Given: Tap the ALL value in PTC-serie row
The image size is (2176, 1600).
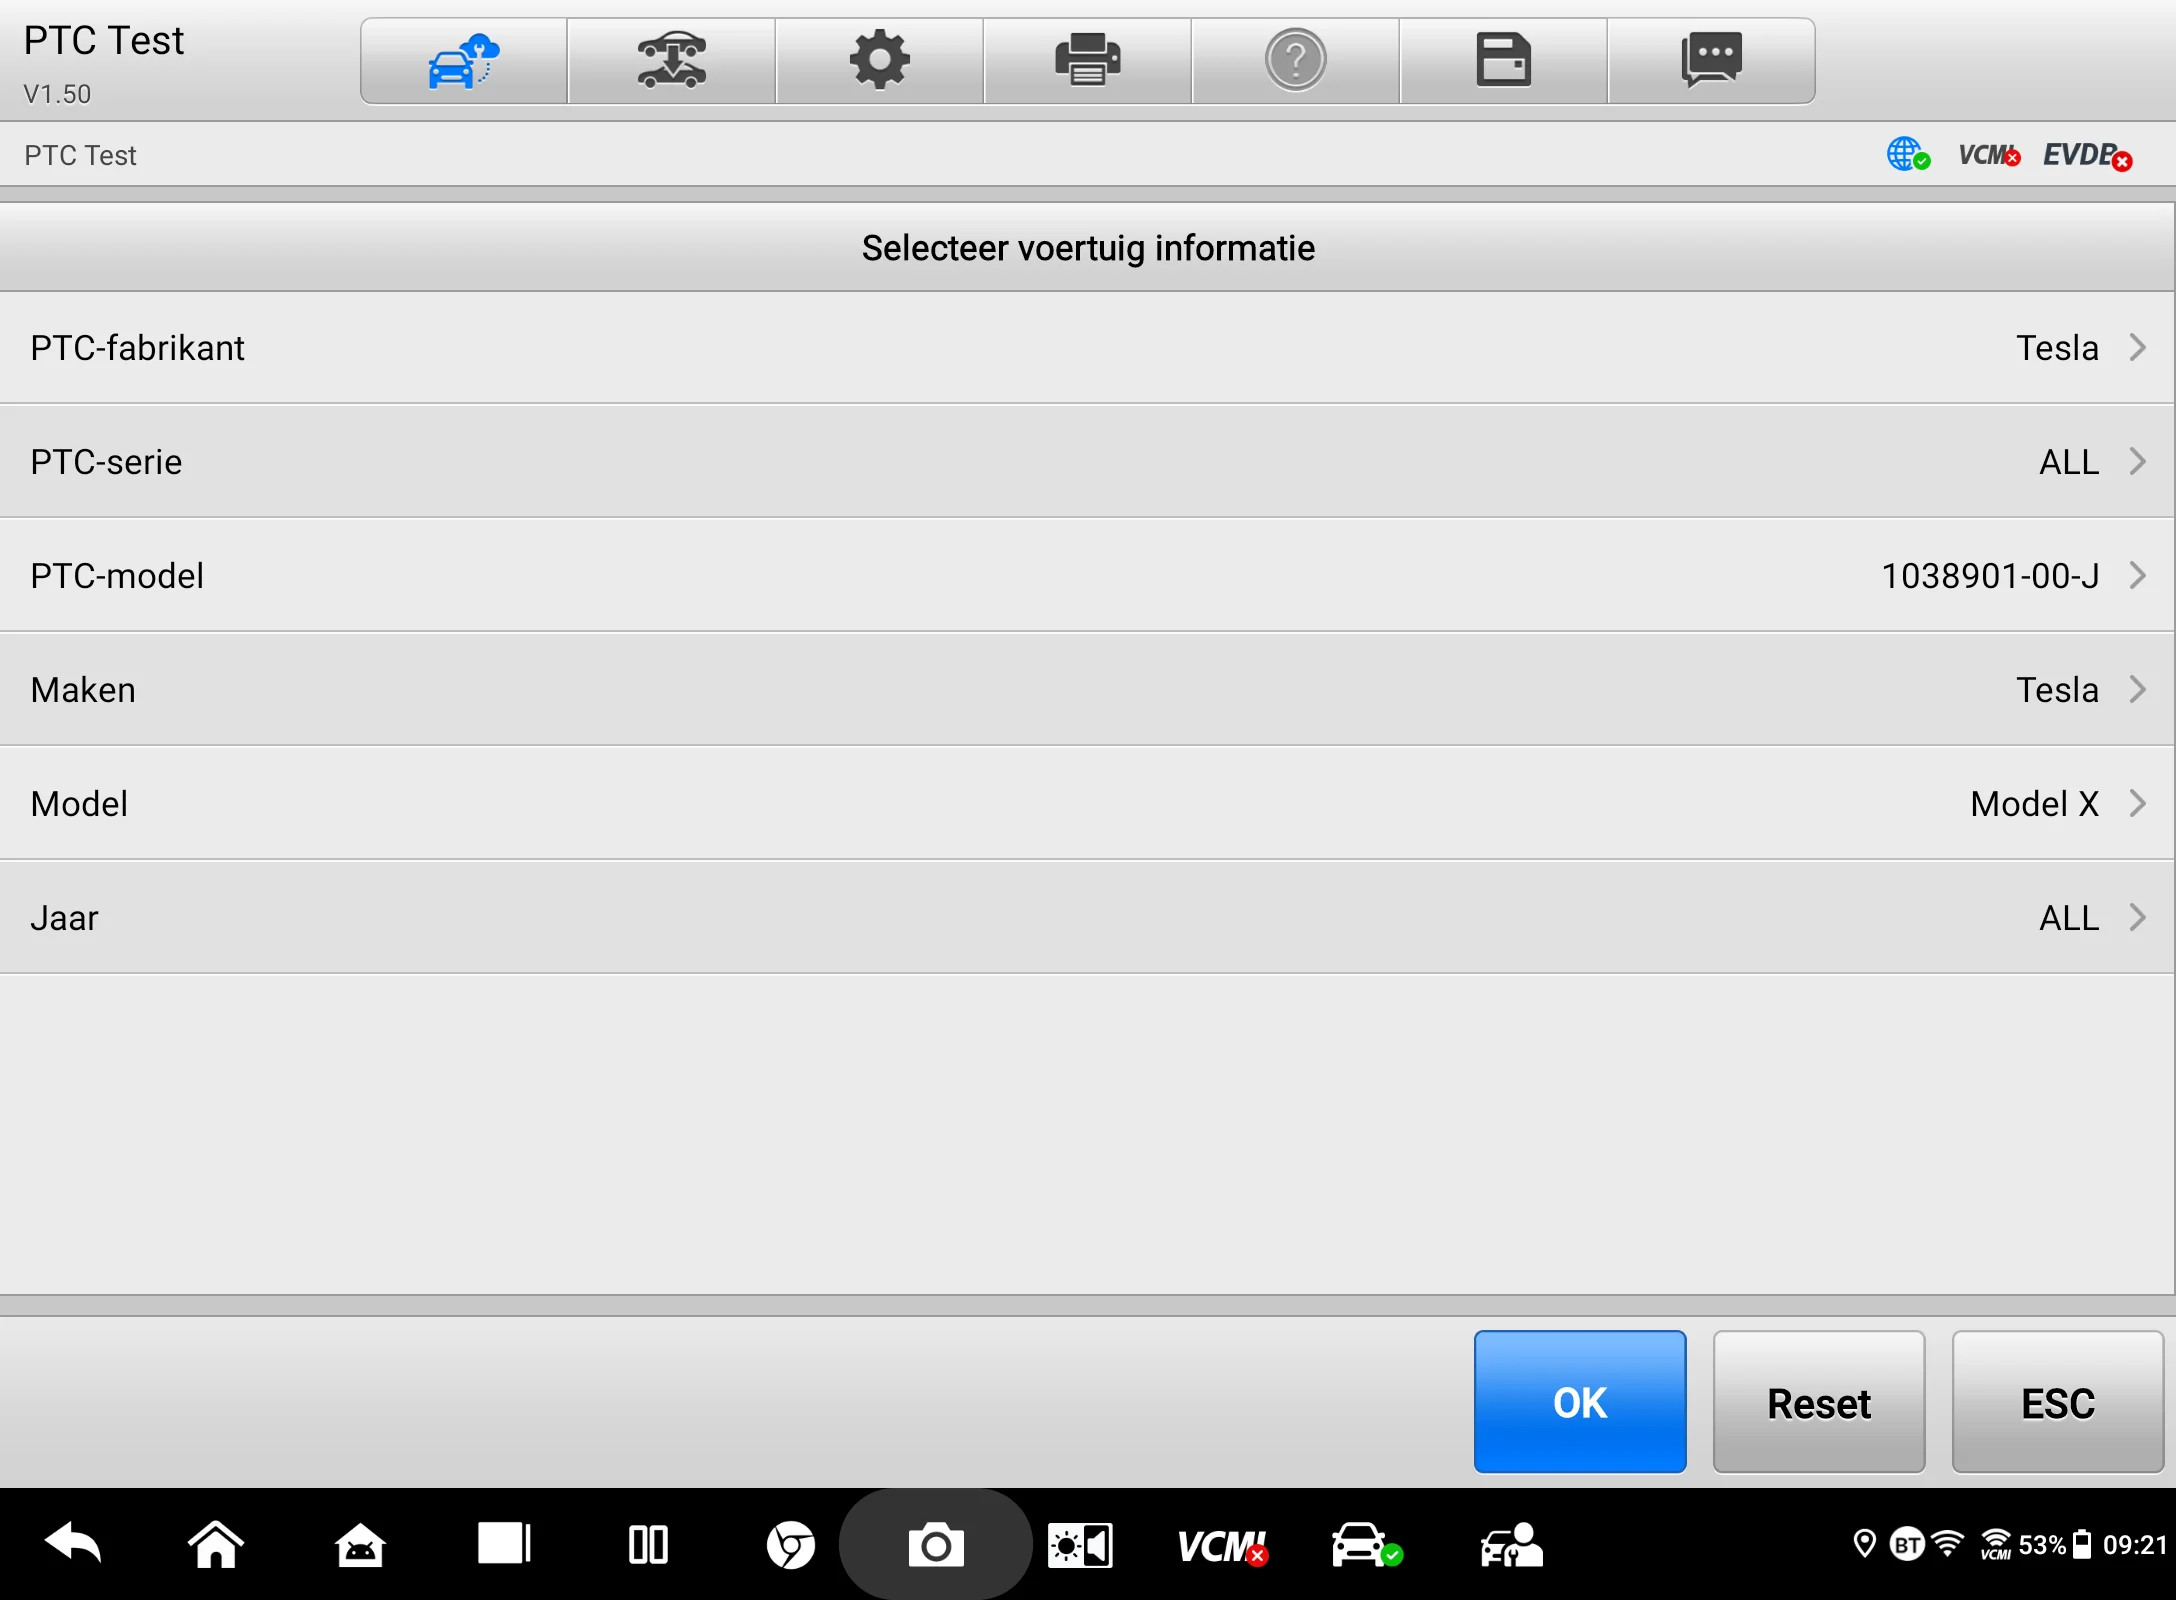Looking at the screenshot, I should [2069, 462].
